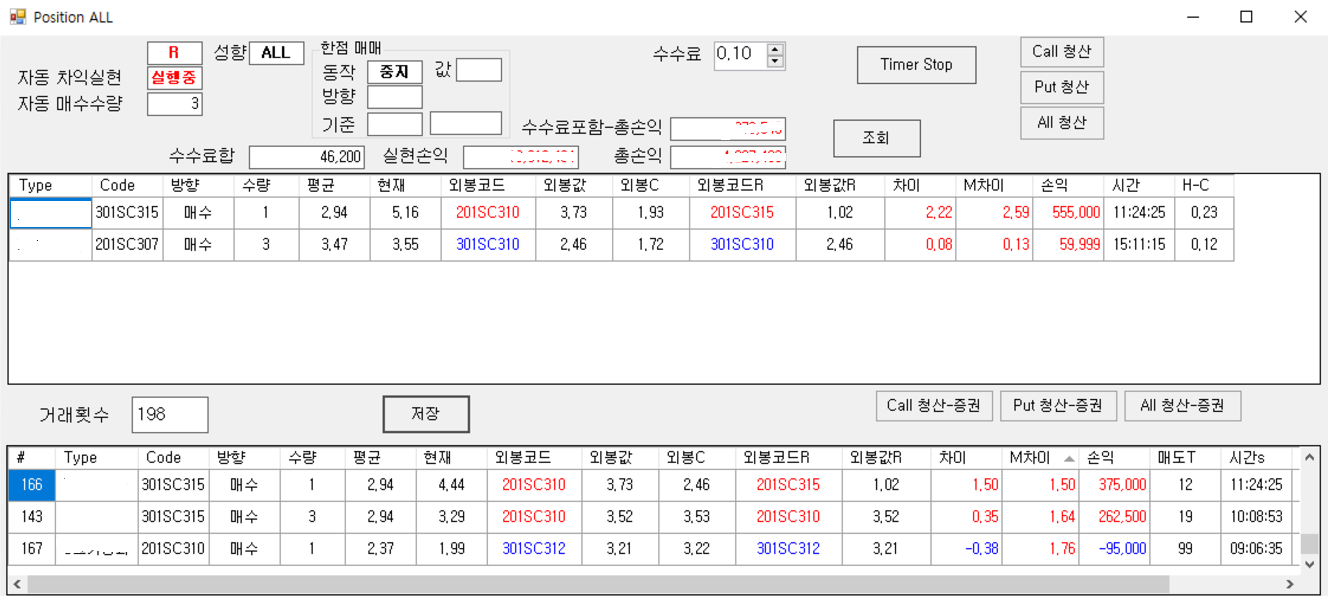
Task: Open the 성향 ALL selector
Action: pyautogui.click(x=276, y=52)
